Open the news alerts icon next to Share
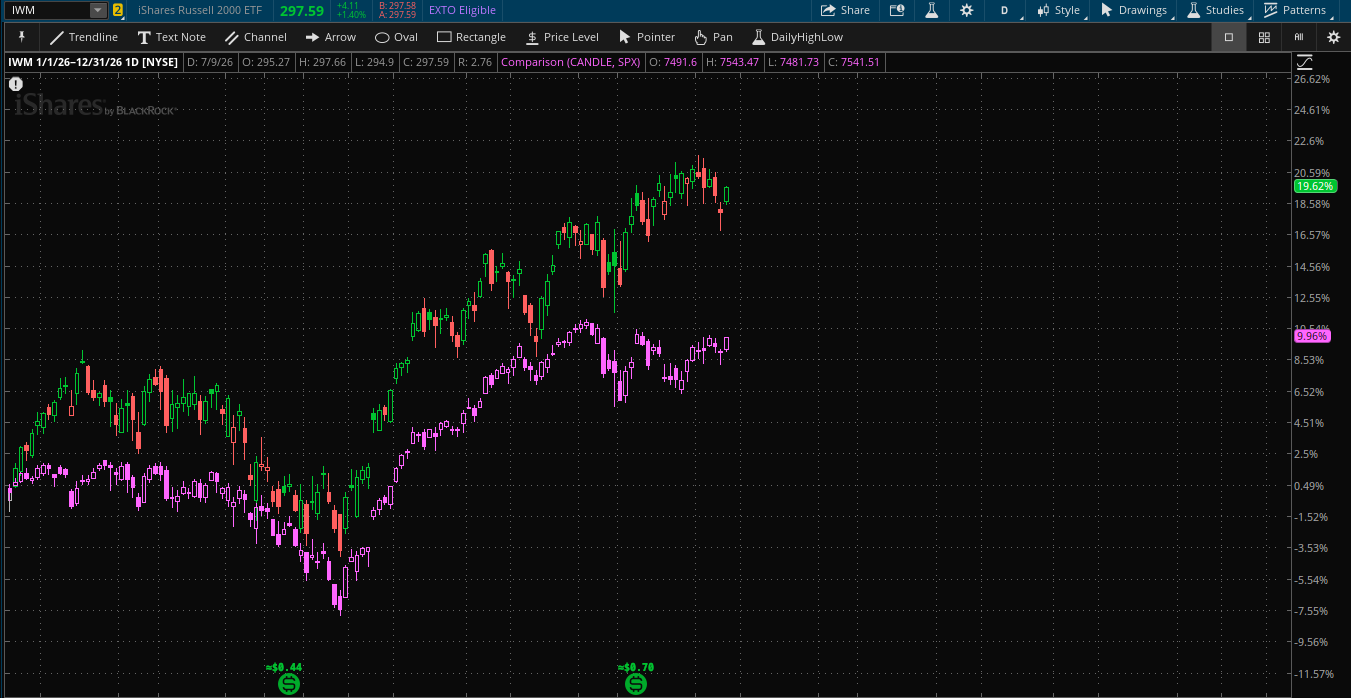The image size is (1351, 698). click(x=897, y=10)
